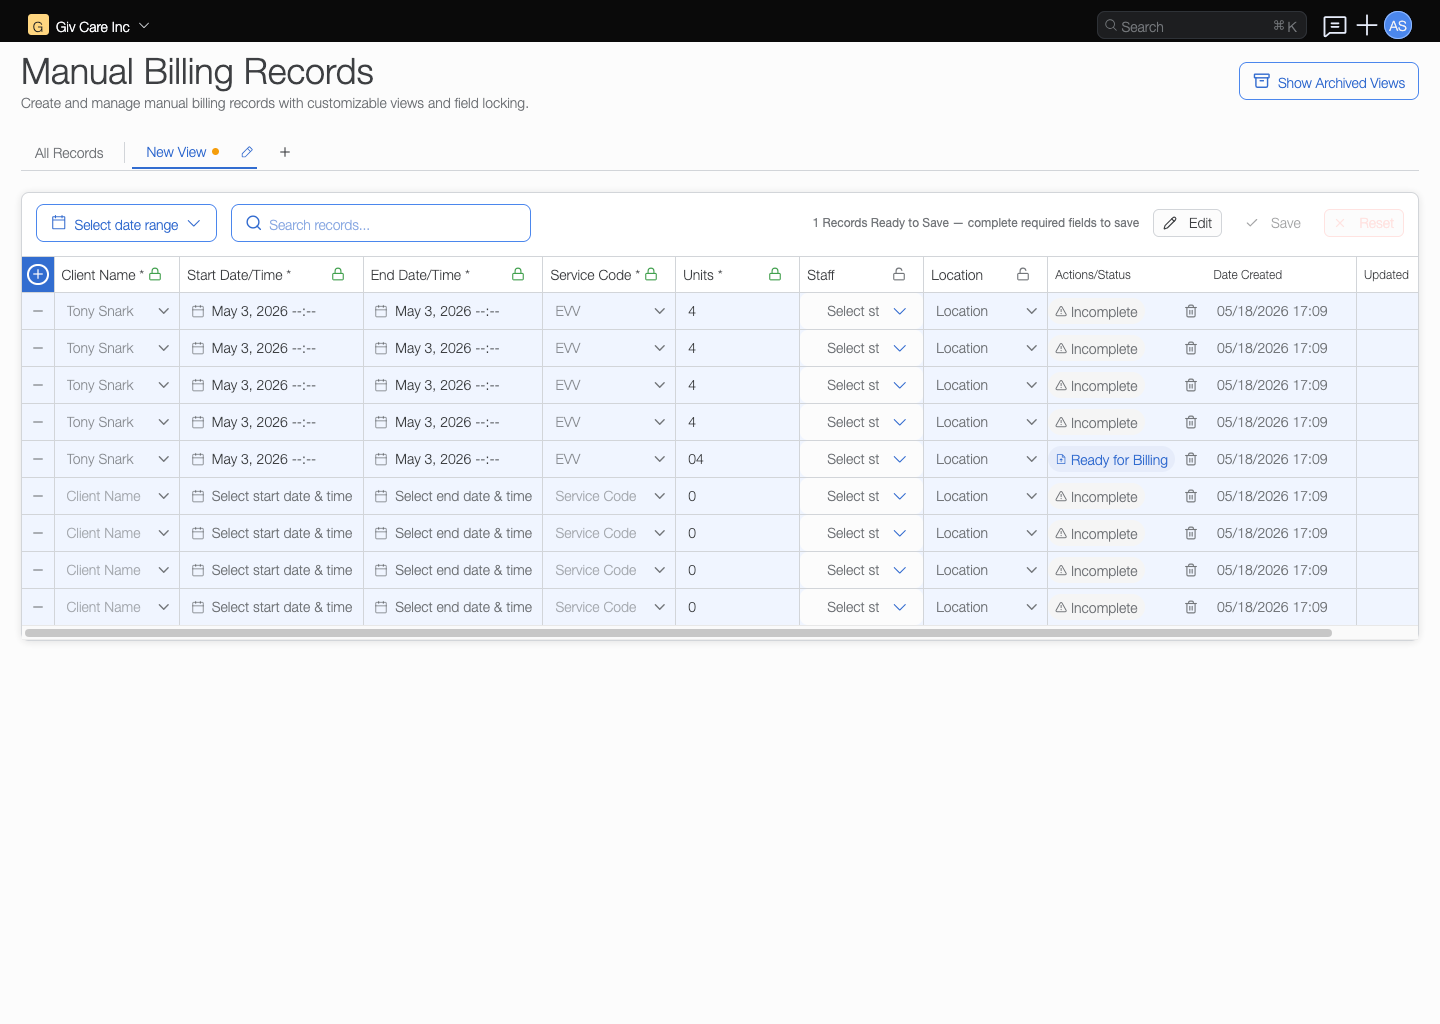Click pencil icon to rename New View
The image size is (1440, 1024).
coord(247,152)
